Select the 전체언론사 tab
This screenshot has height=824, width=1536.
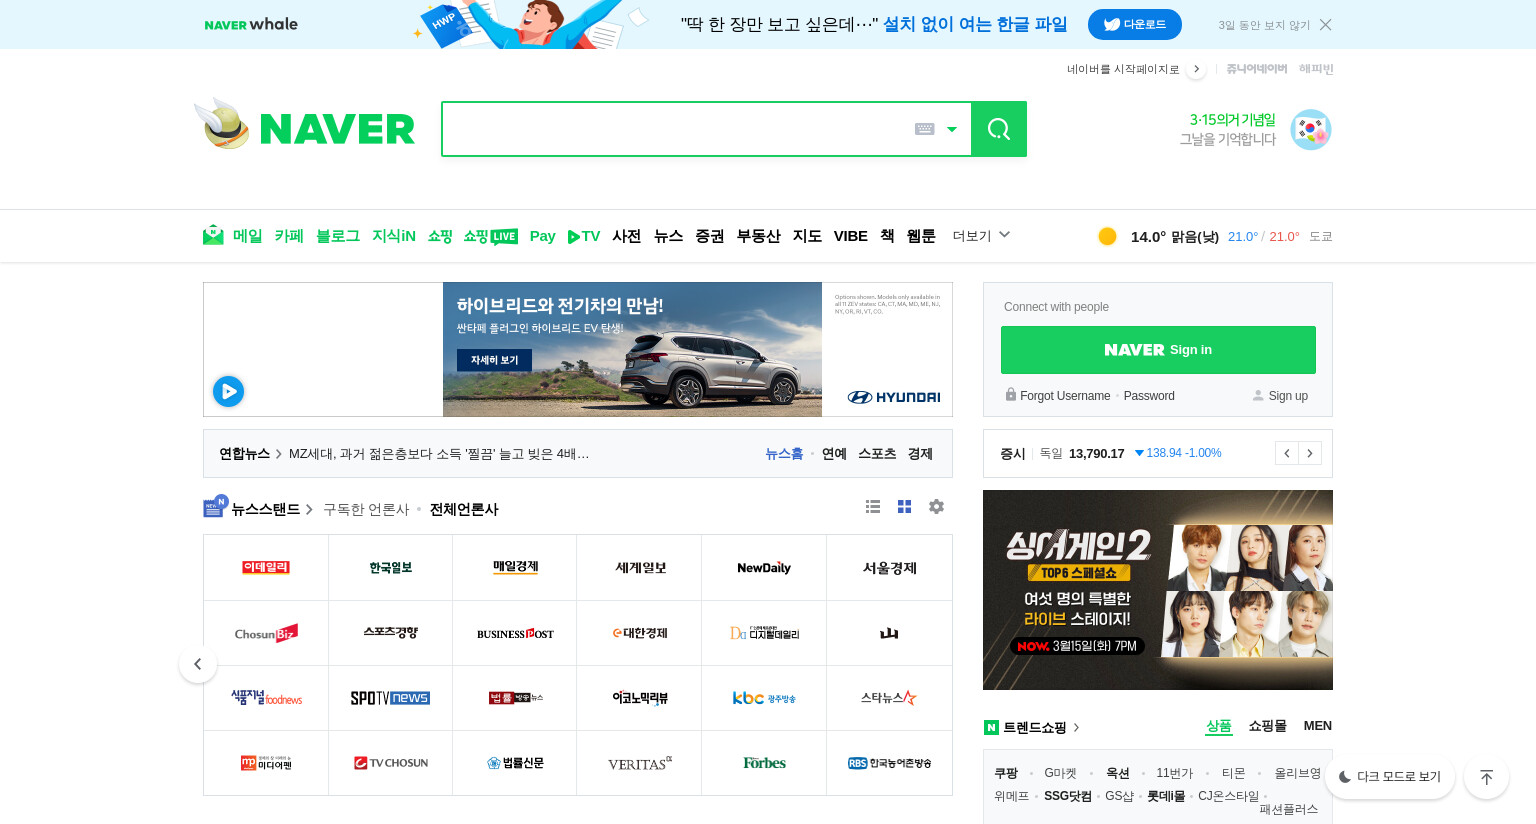point(464,509)
